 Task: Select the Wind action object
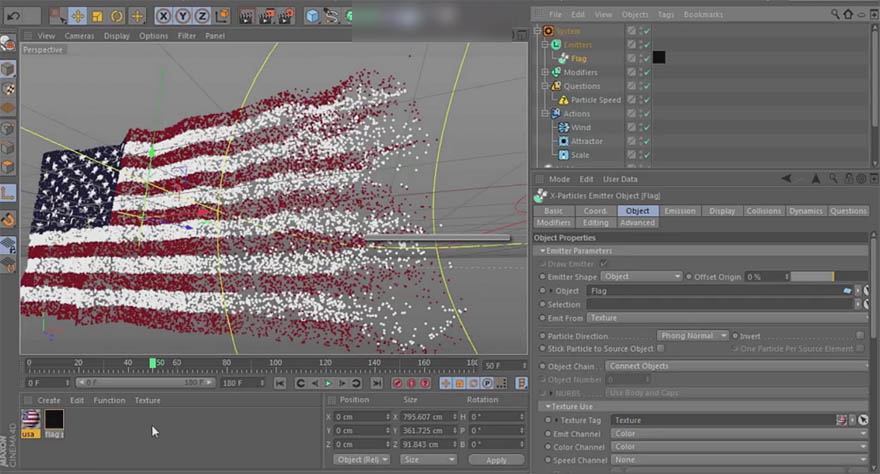pyautogui.click(x=580, y=127)
